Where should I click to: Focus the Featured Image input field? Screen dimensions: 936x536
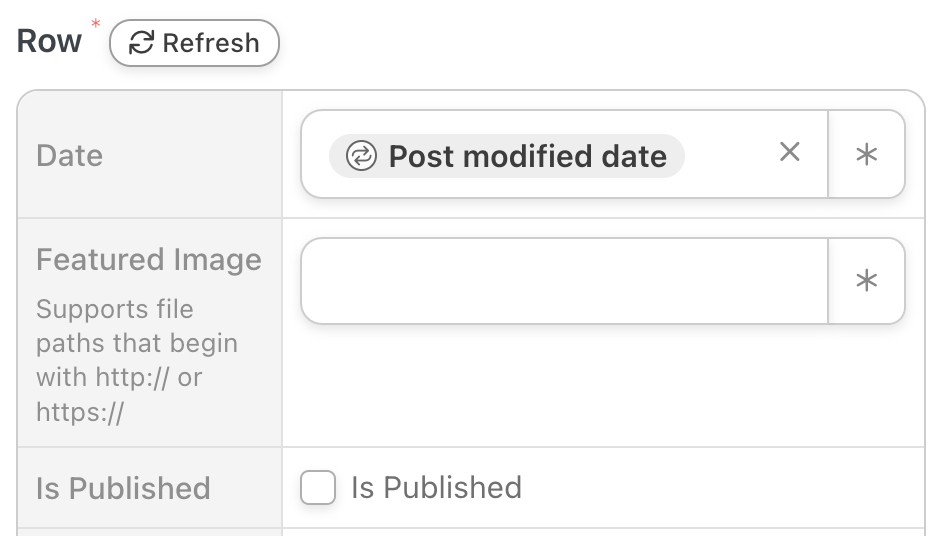564,281
